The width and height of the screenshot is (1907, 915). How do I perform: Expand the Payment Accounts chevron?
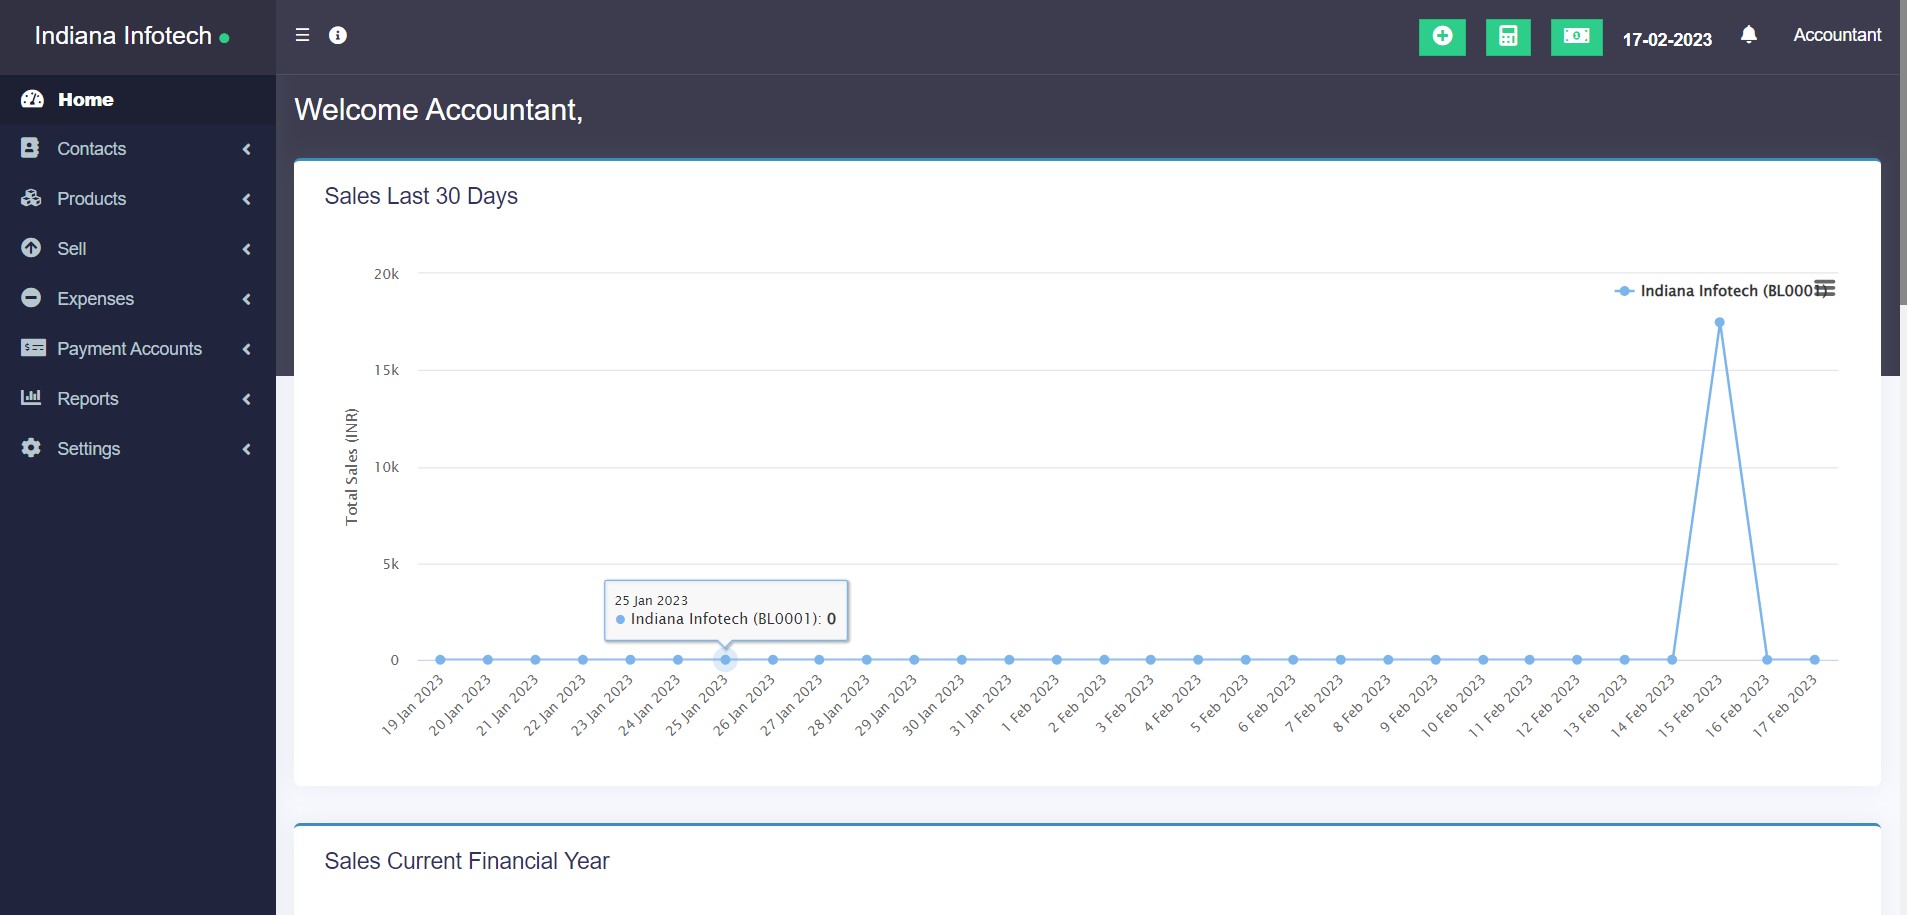click(246, 349)
